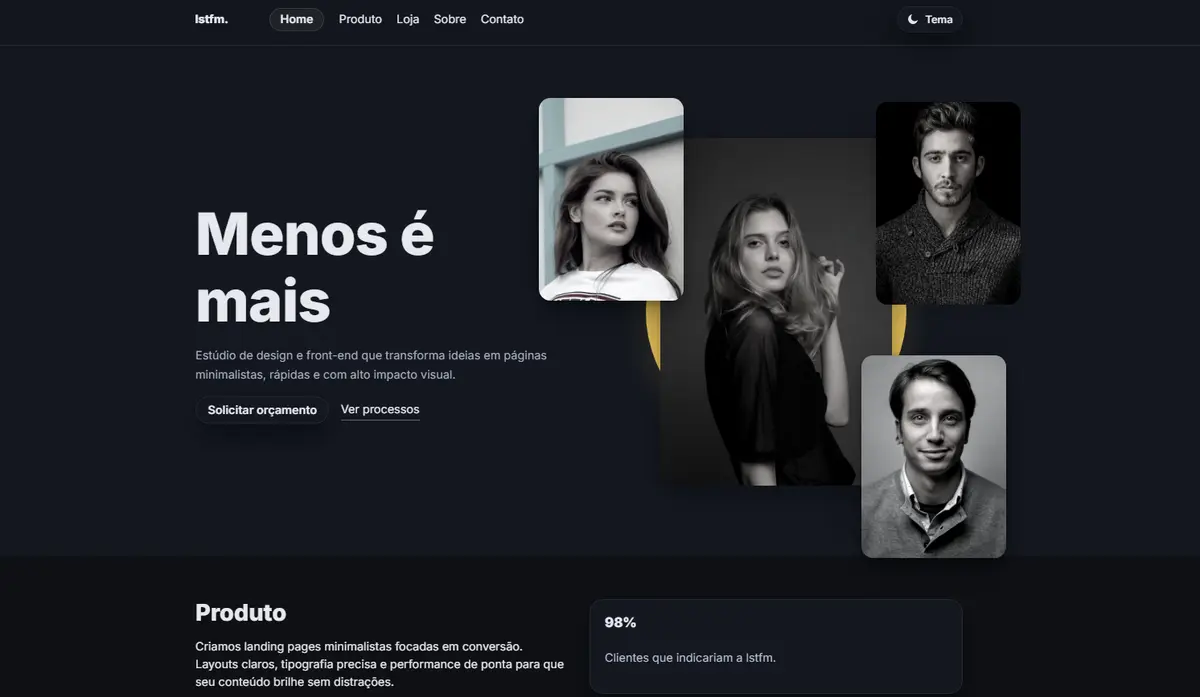Click the woman in white shirt photo
Image resolution: width=1200 pixels, height=697 pixels.
[x=611, y=199]
